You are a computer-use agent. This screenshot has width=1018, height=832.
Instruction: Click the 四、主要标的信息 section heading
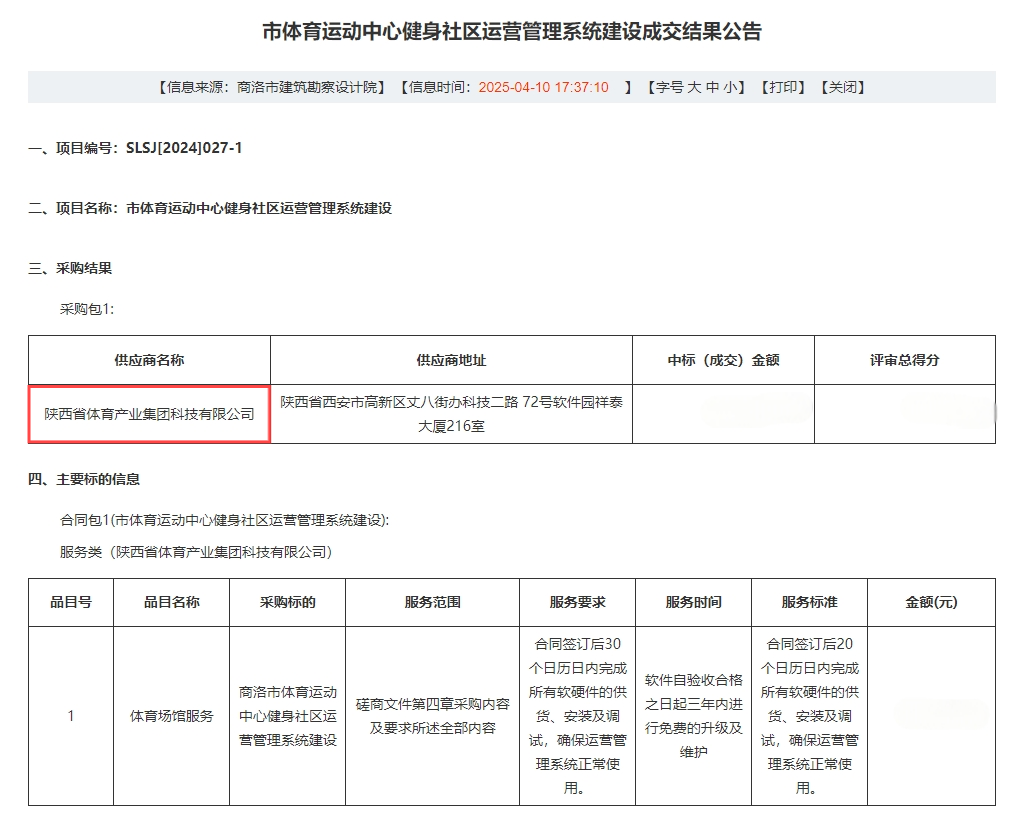pos(84,479)
